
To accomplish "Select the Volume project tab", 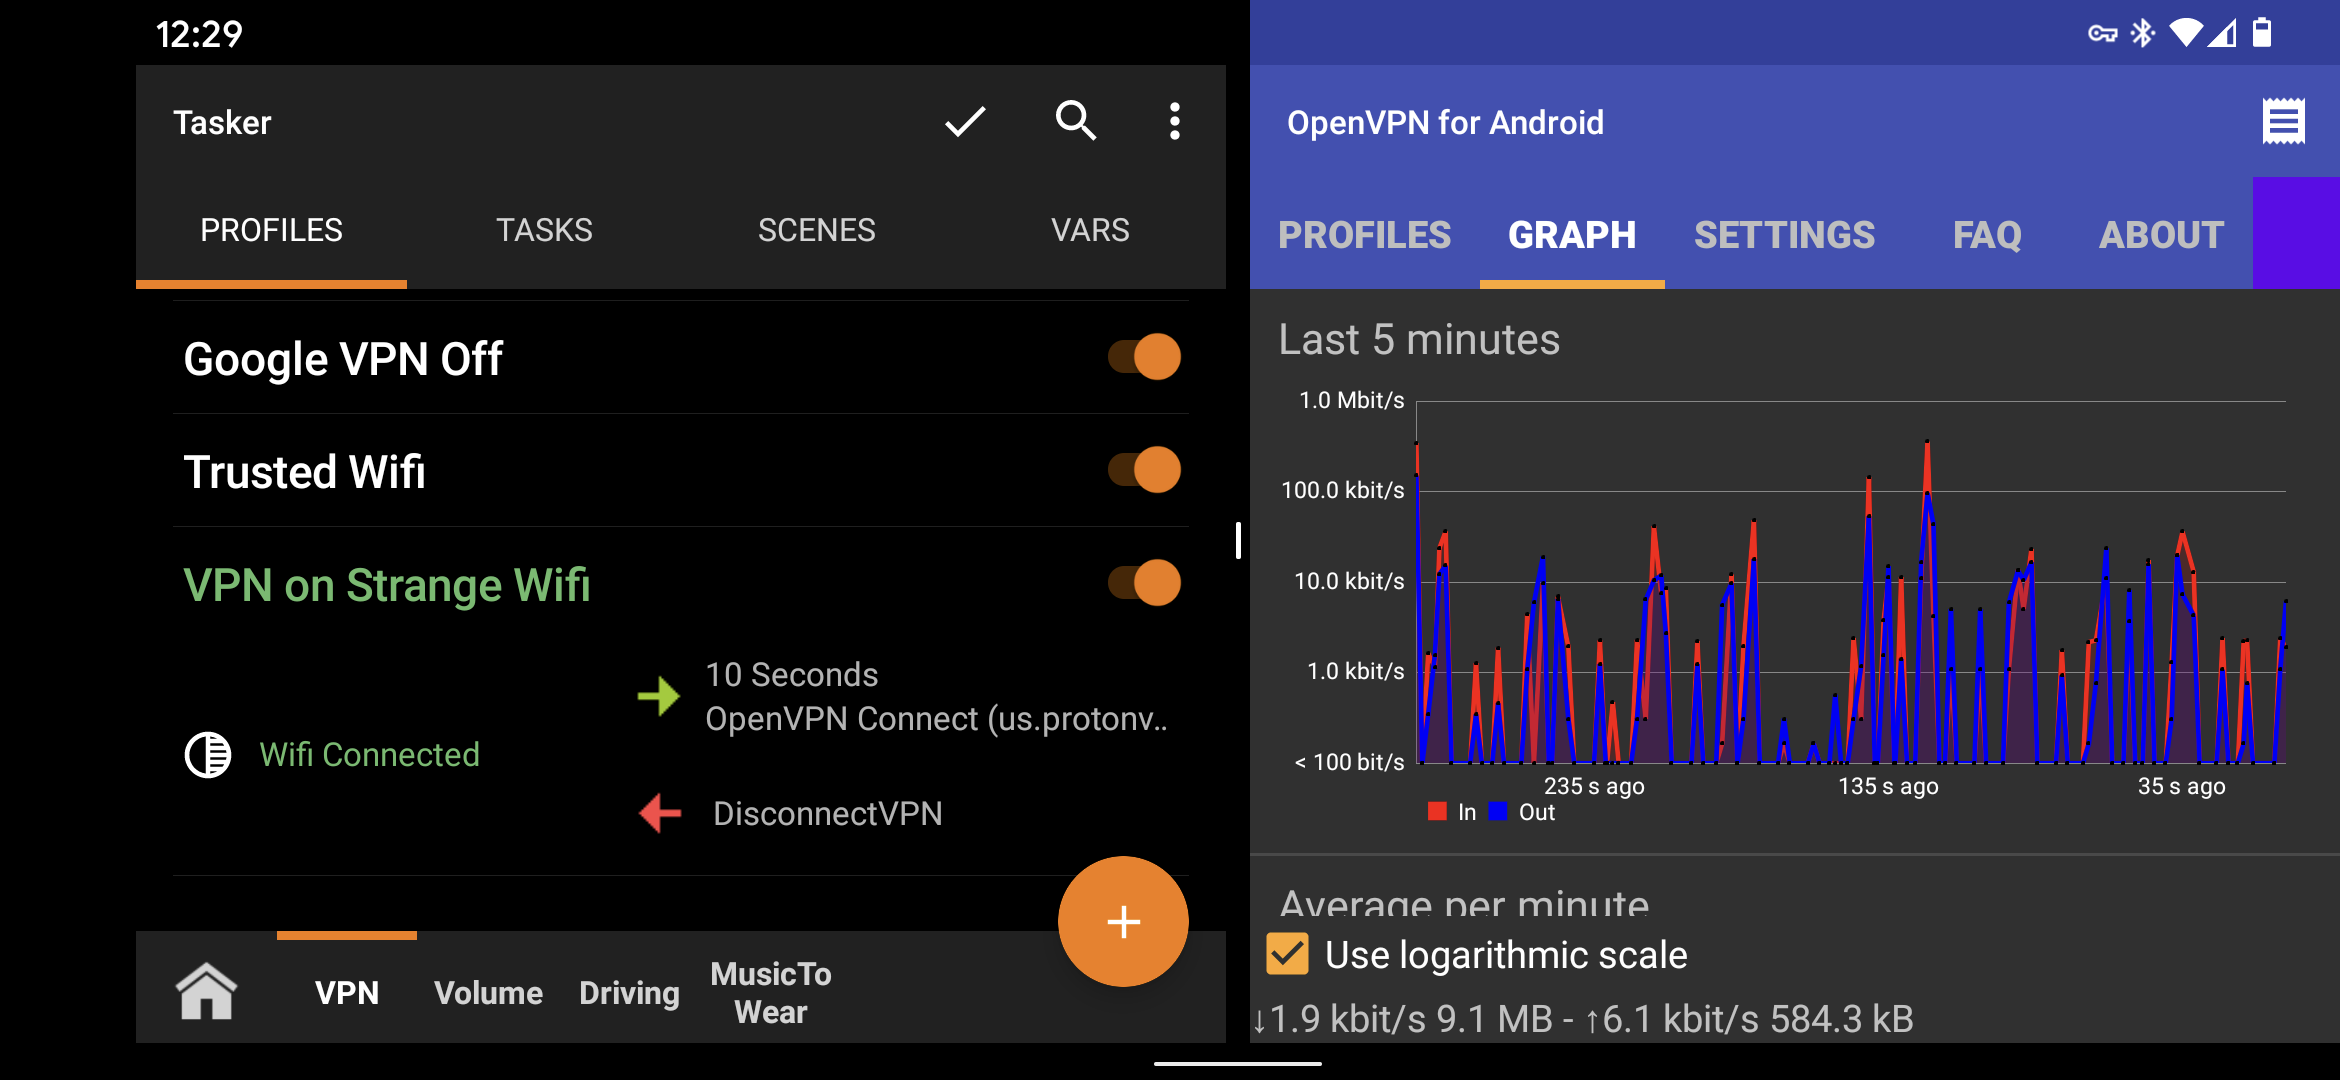I will tap(488, 992).
